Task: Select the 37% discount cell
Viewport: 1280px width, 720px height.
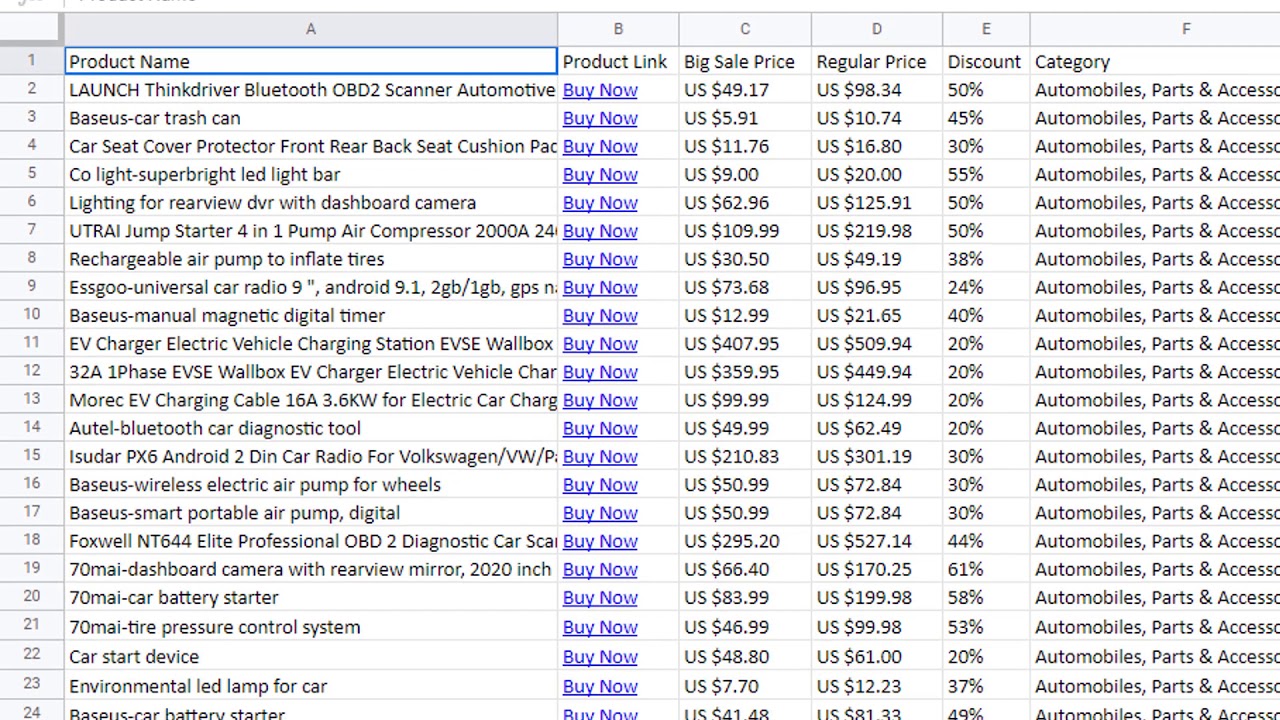Action: coord(986,687)
